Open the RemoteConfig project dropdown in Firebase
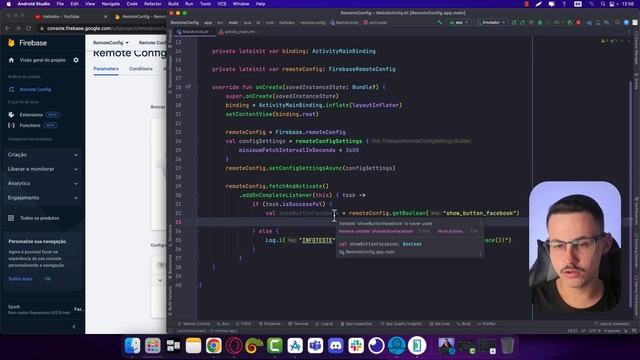The height and width of the screenshot is (360, 640). click(x=111, y=42)
